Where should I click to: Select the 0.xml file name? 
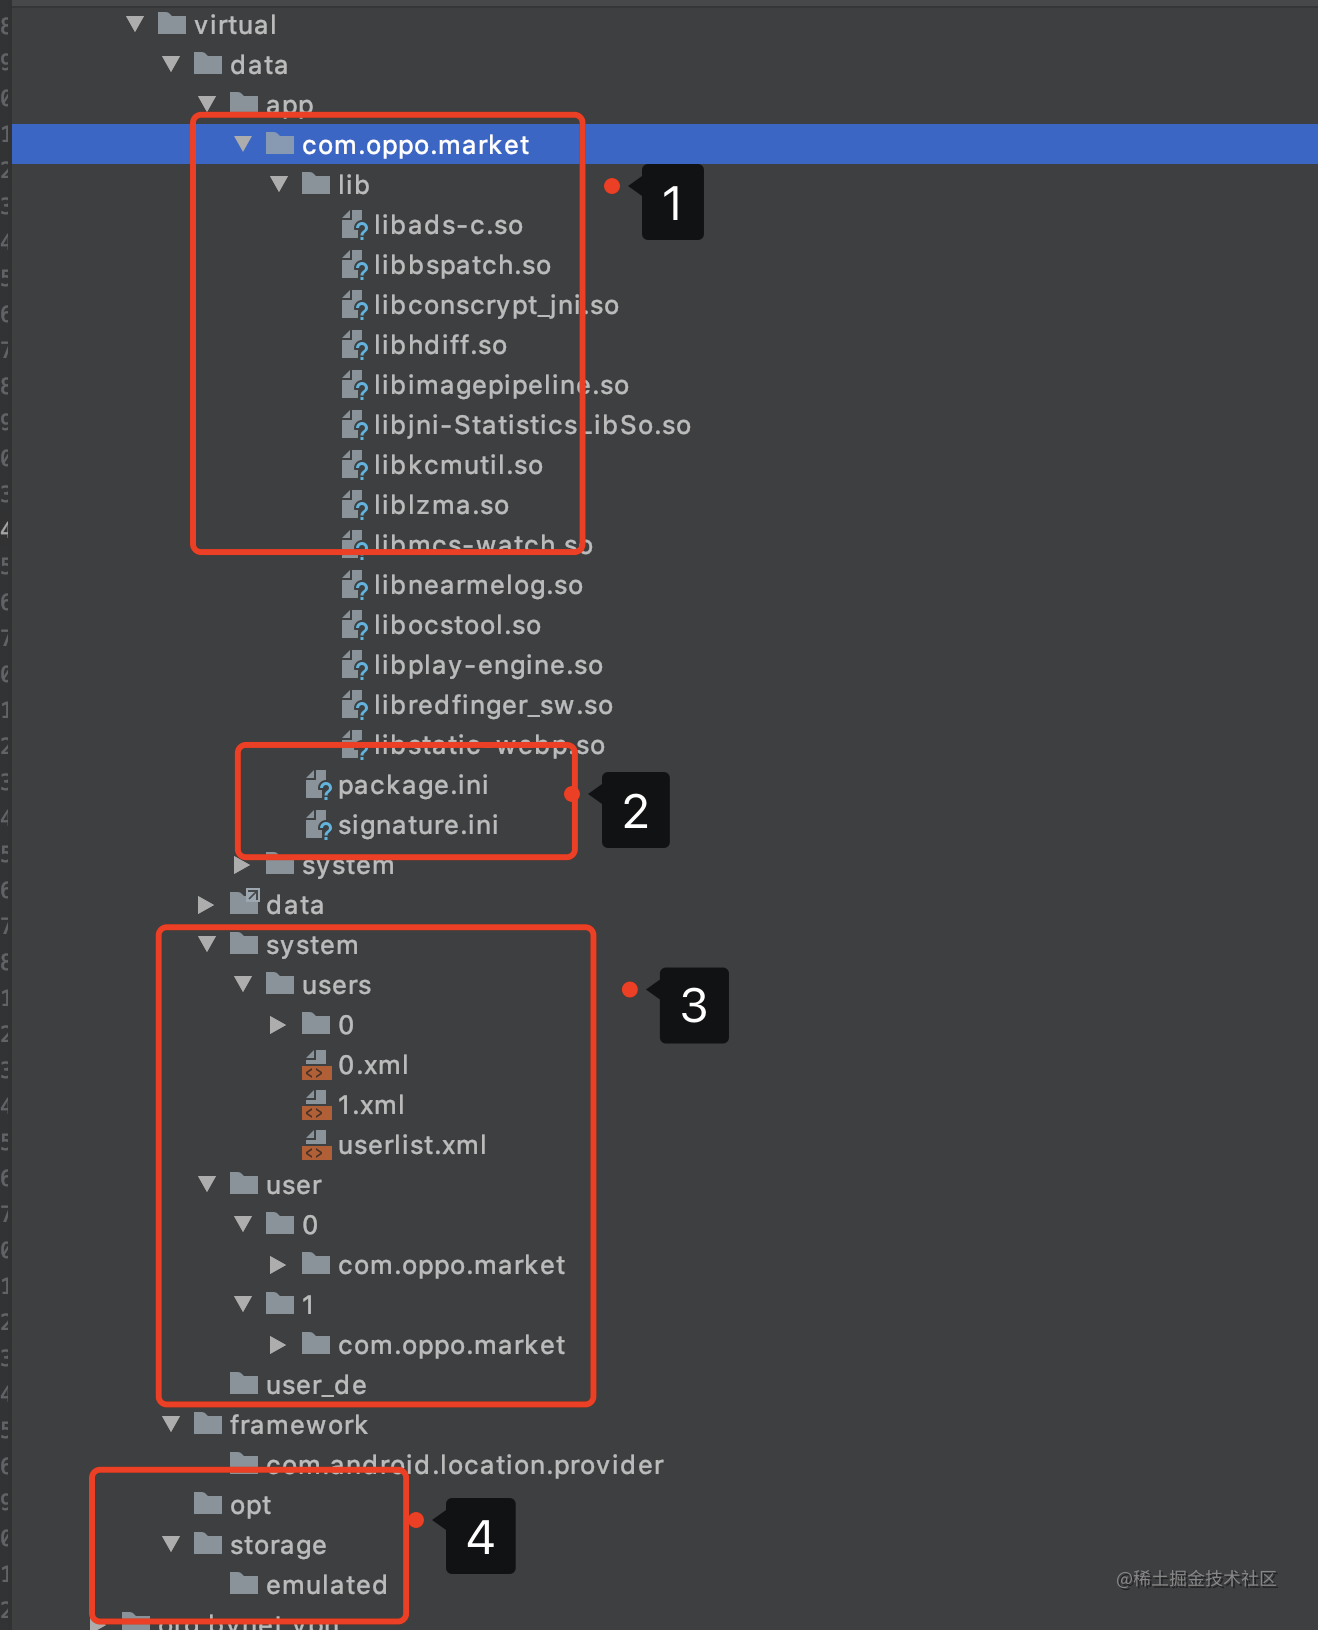[x=373, y=1065]
